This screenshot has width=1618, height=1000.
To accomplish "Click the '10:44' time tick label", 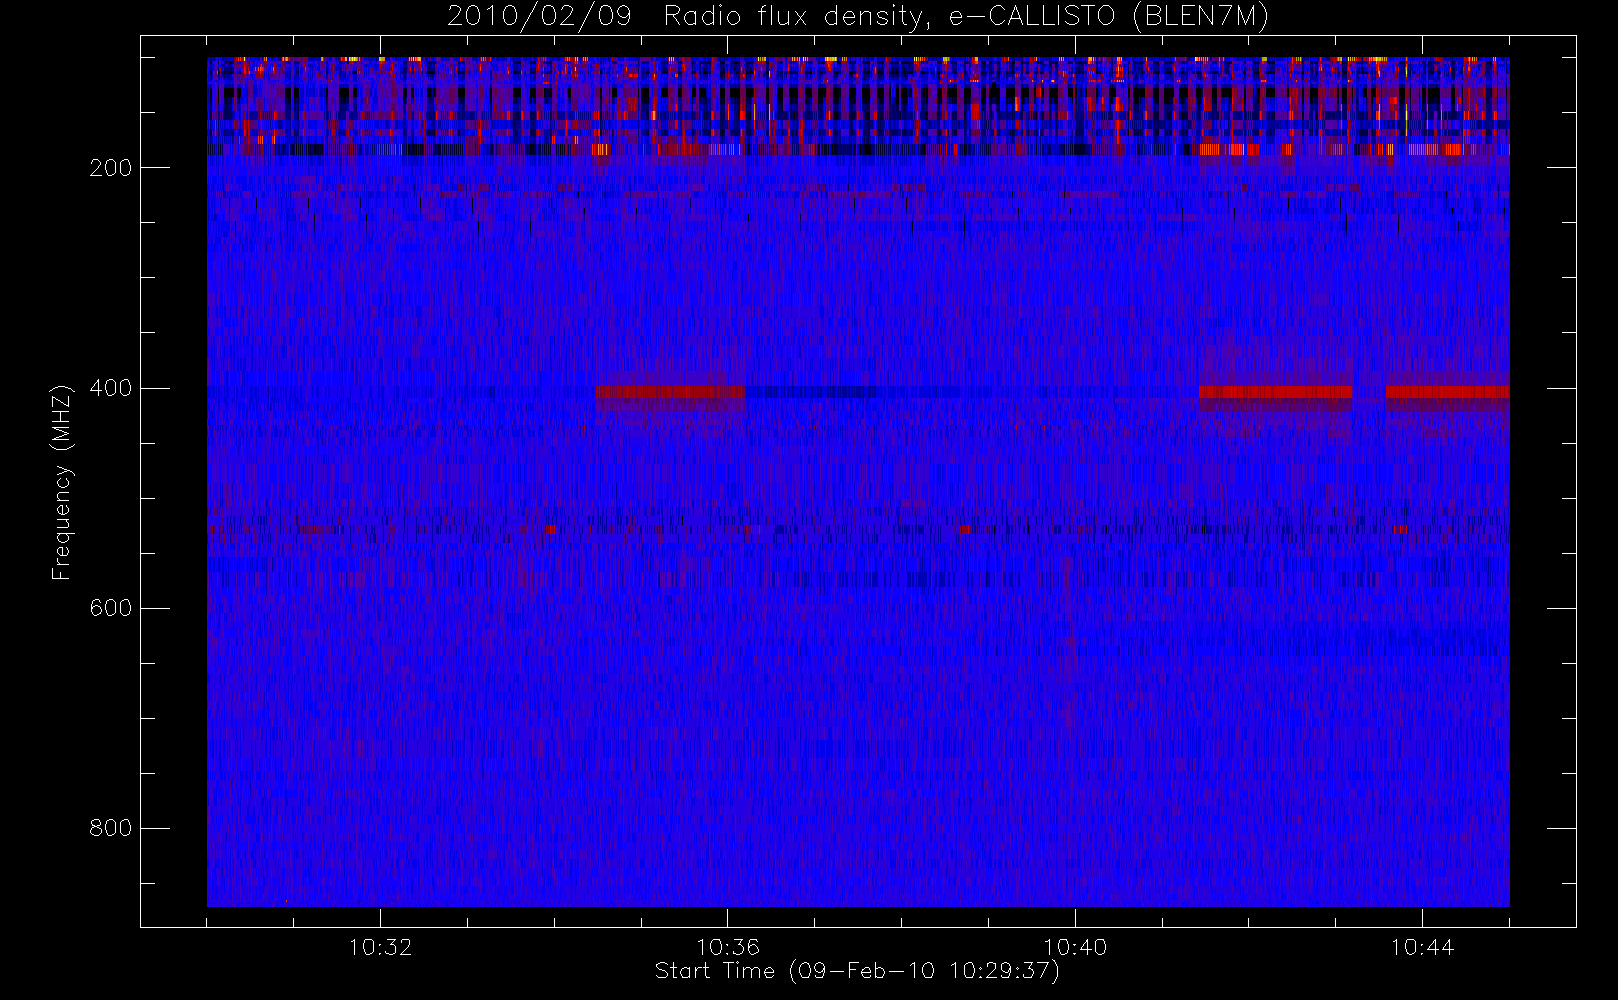I will (1422, 947).
